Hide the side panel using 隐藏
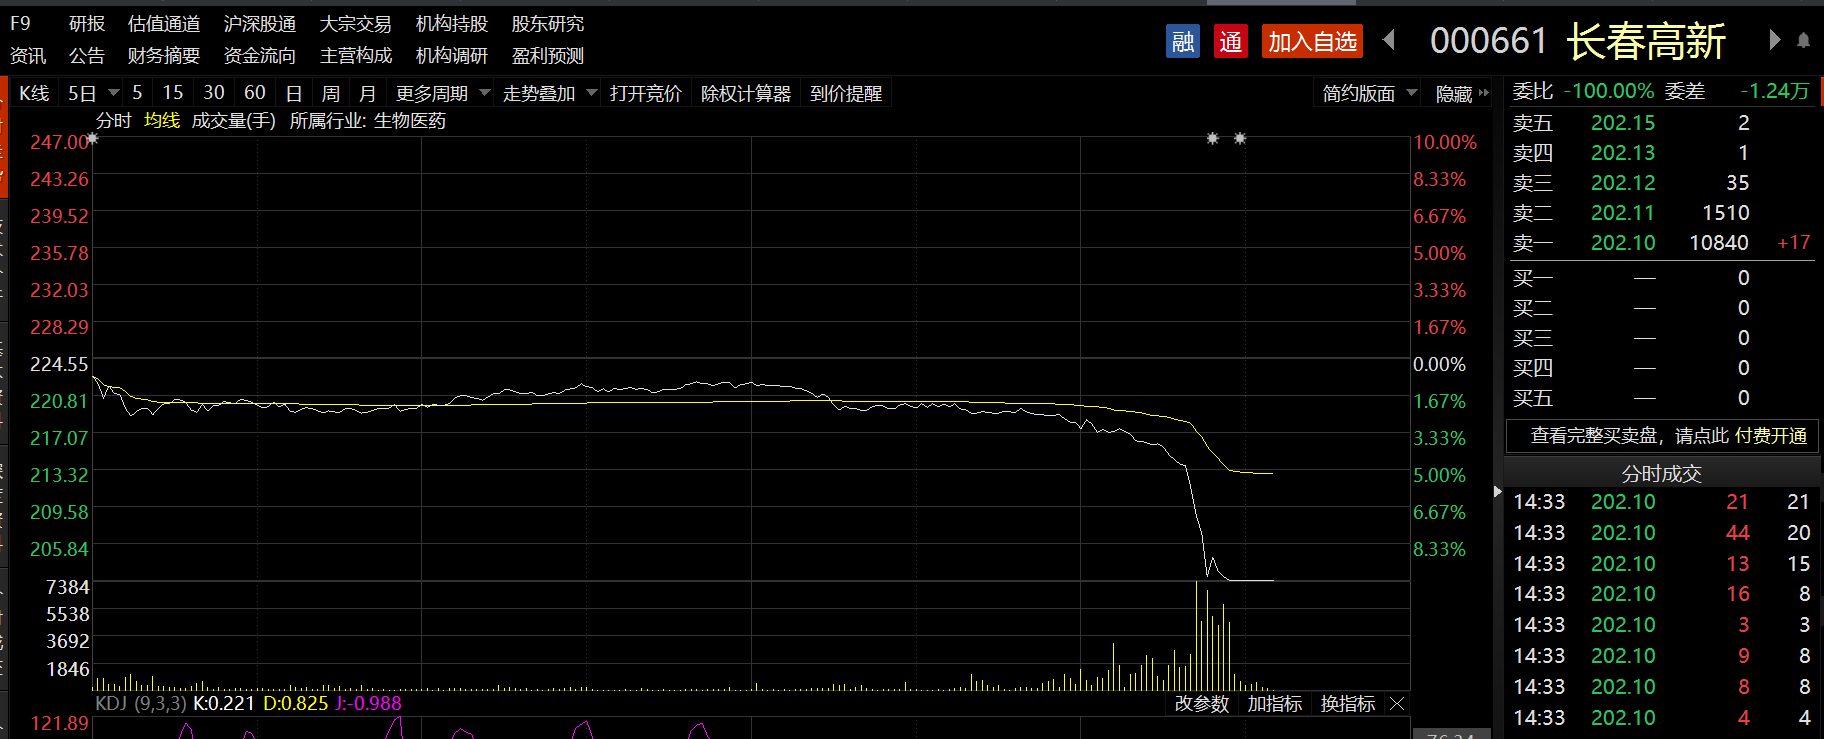This screenshot has width=1824, height=739. click(x=1461, y=94)
